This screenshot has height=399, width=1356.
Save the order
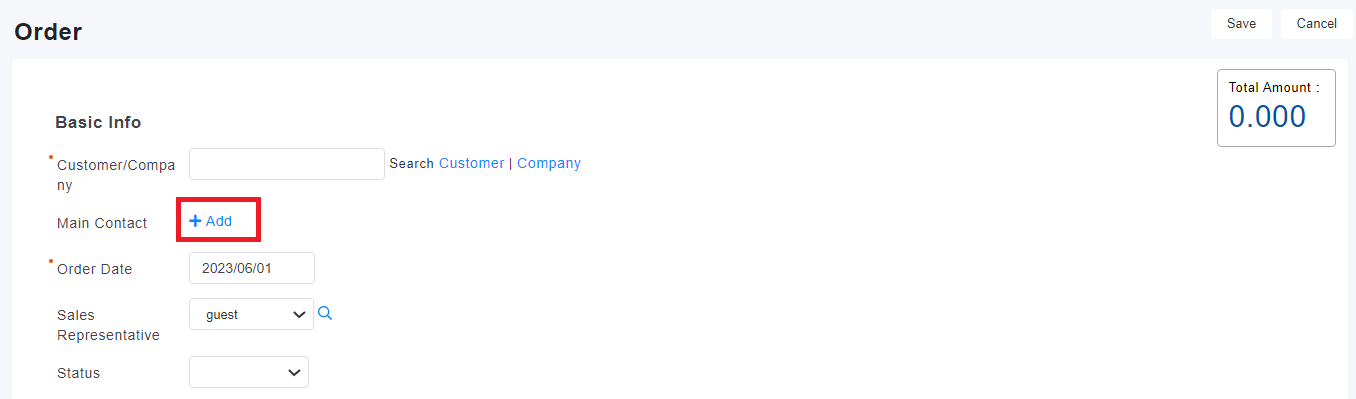click(1241, 24)
